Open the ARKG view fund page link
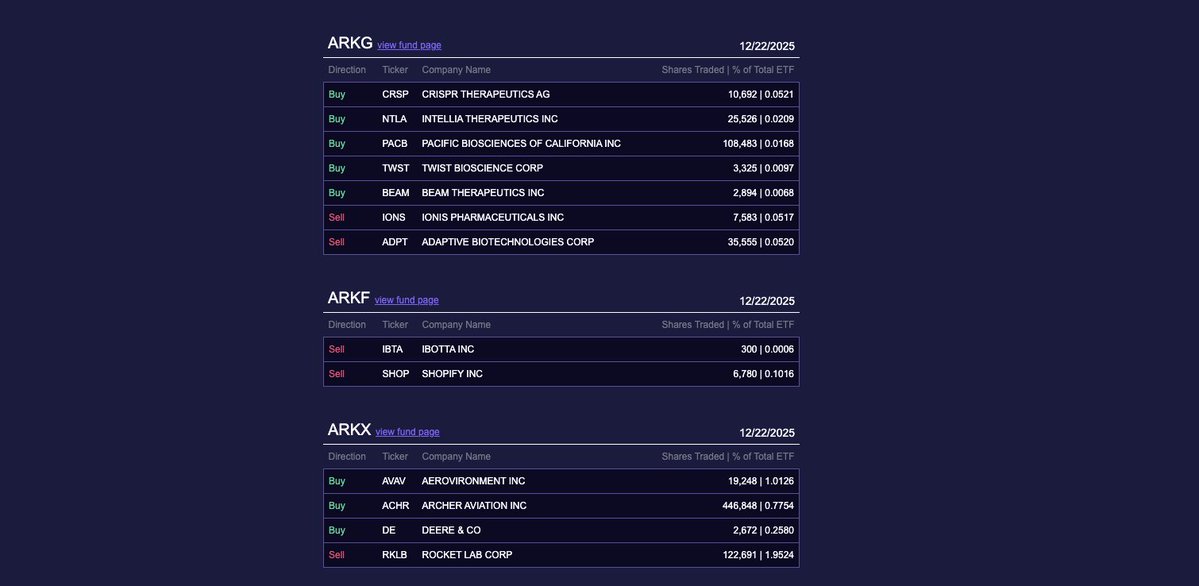This screenshot has height=586, width=1199. (x=409, y=45)
